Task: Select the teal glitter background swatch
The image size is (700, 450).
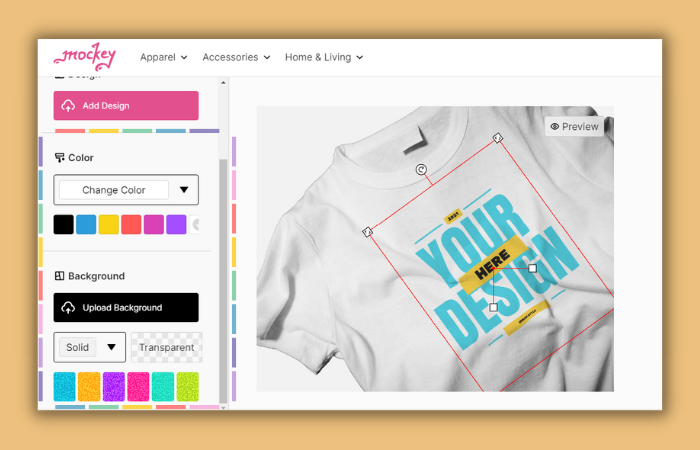Action: click(163, 387)
